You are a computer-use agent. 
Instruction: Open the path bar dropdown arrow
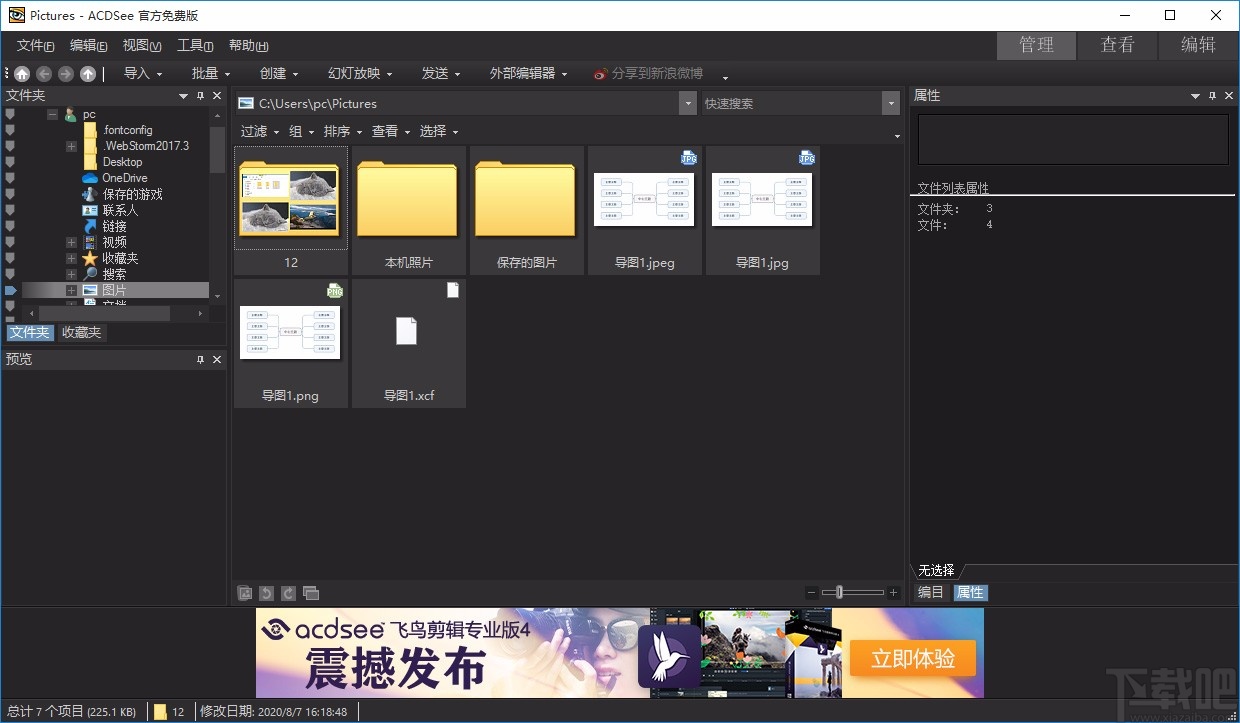pyautogui.click(x=687, y=103)
